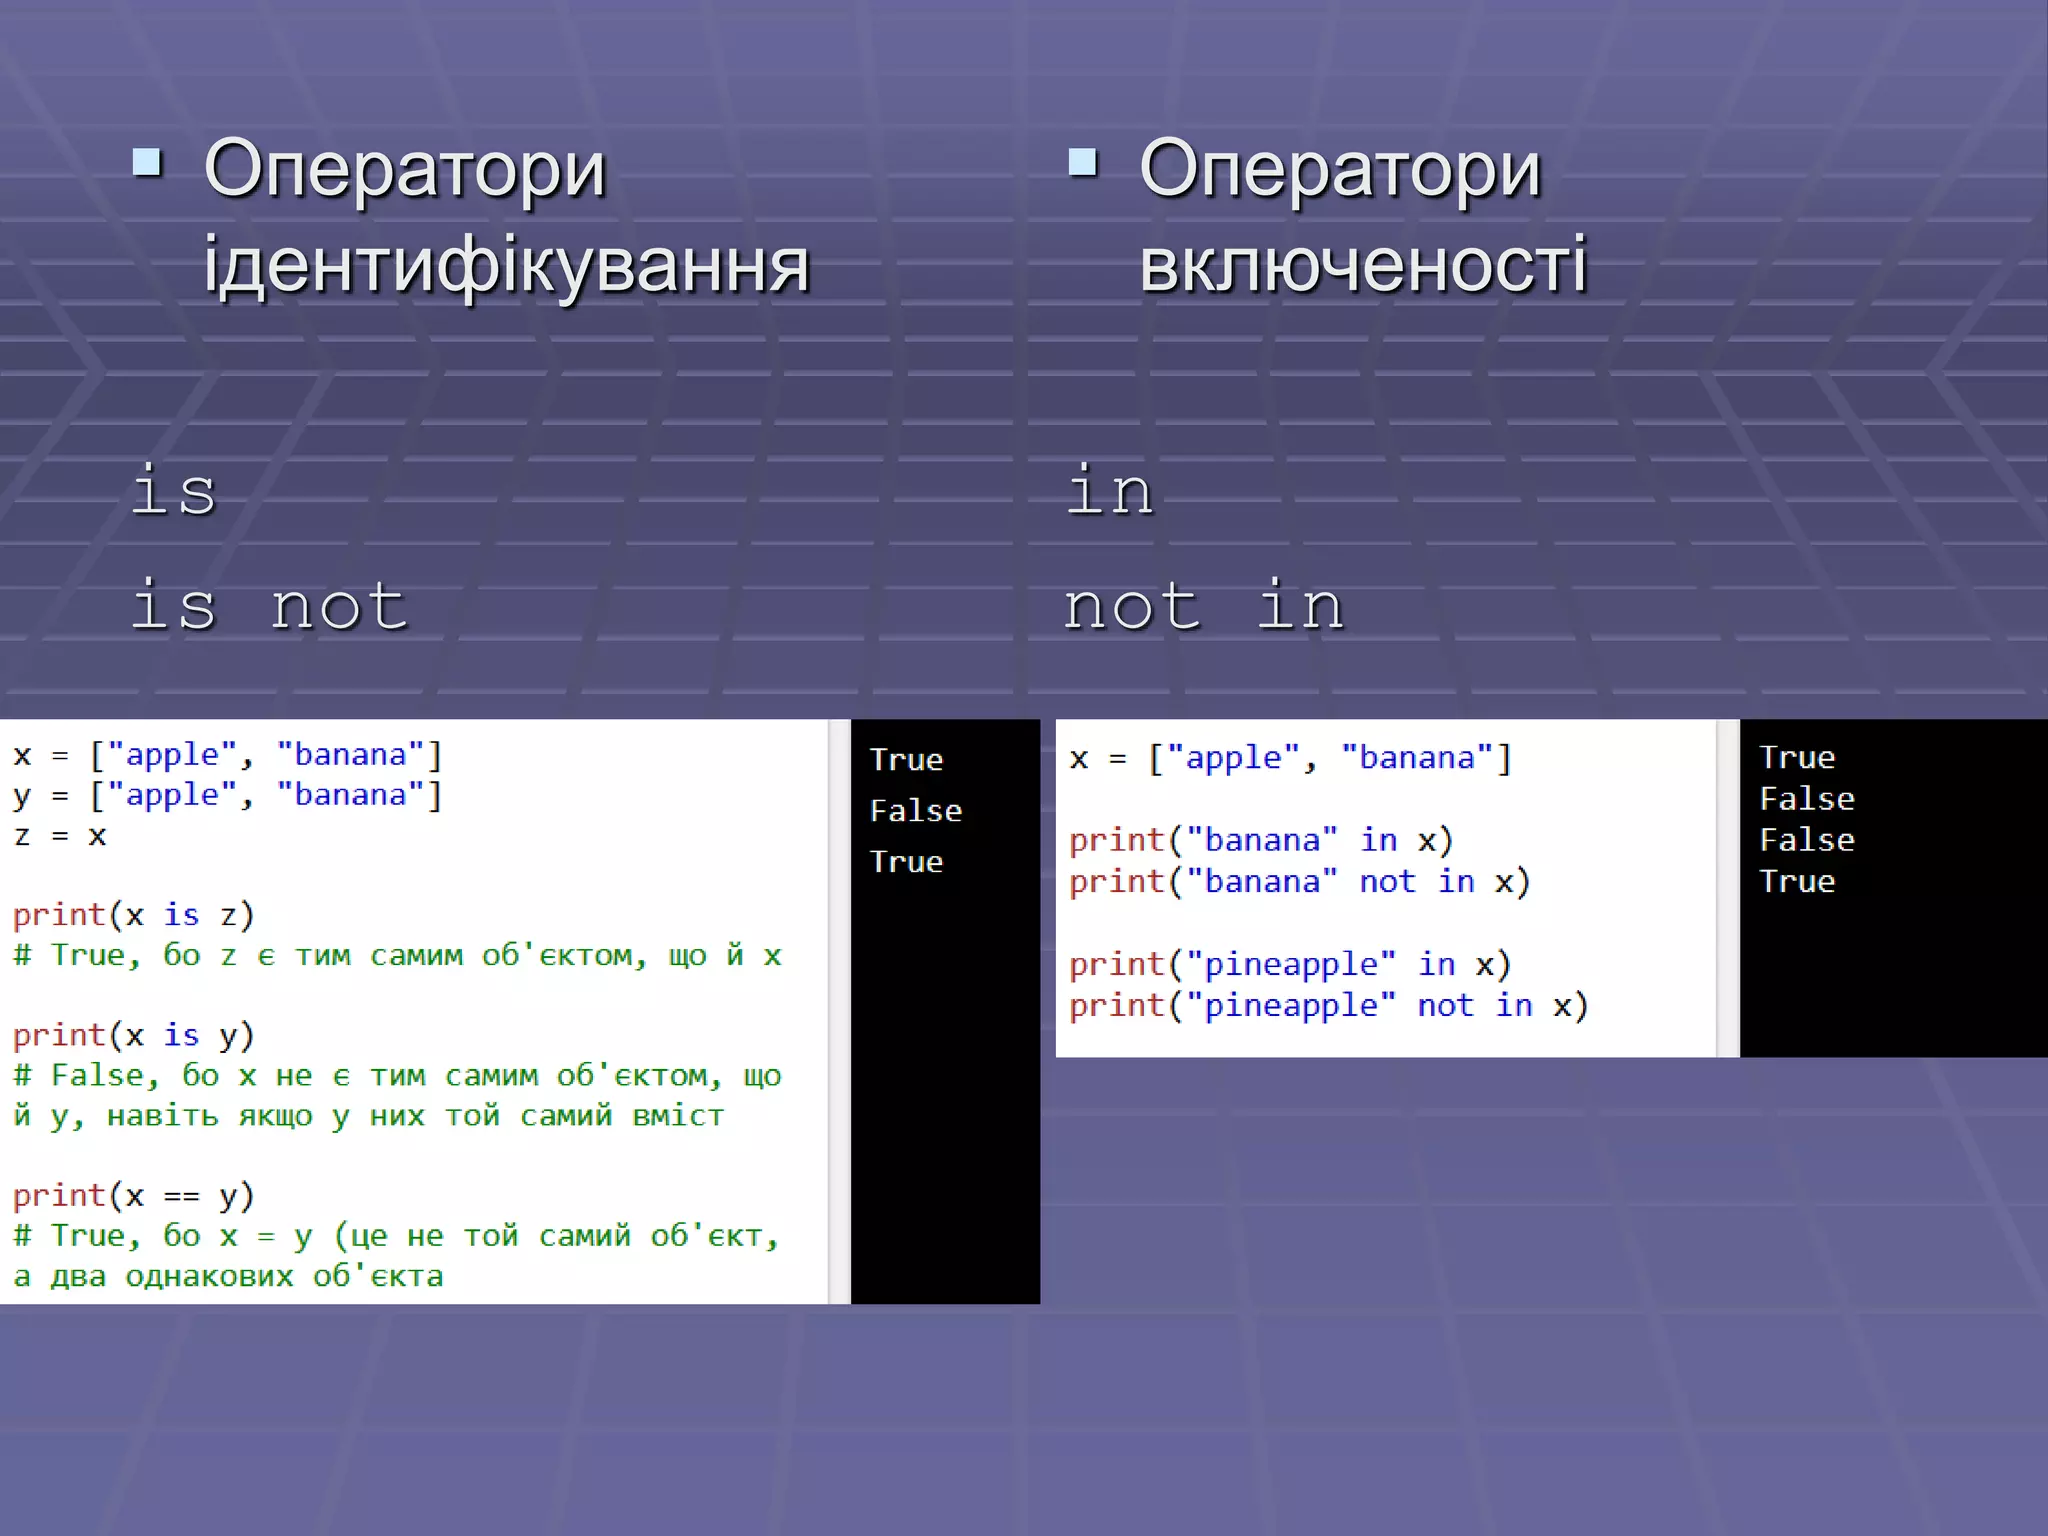Click the 'is' operator text

[174, 490]
